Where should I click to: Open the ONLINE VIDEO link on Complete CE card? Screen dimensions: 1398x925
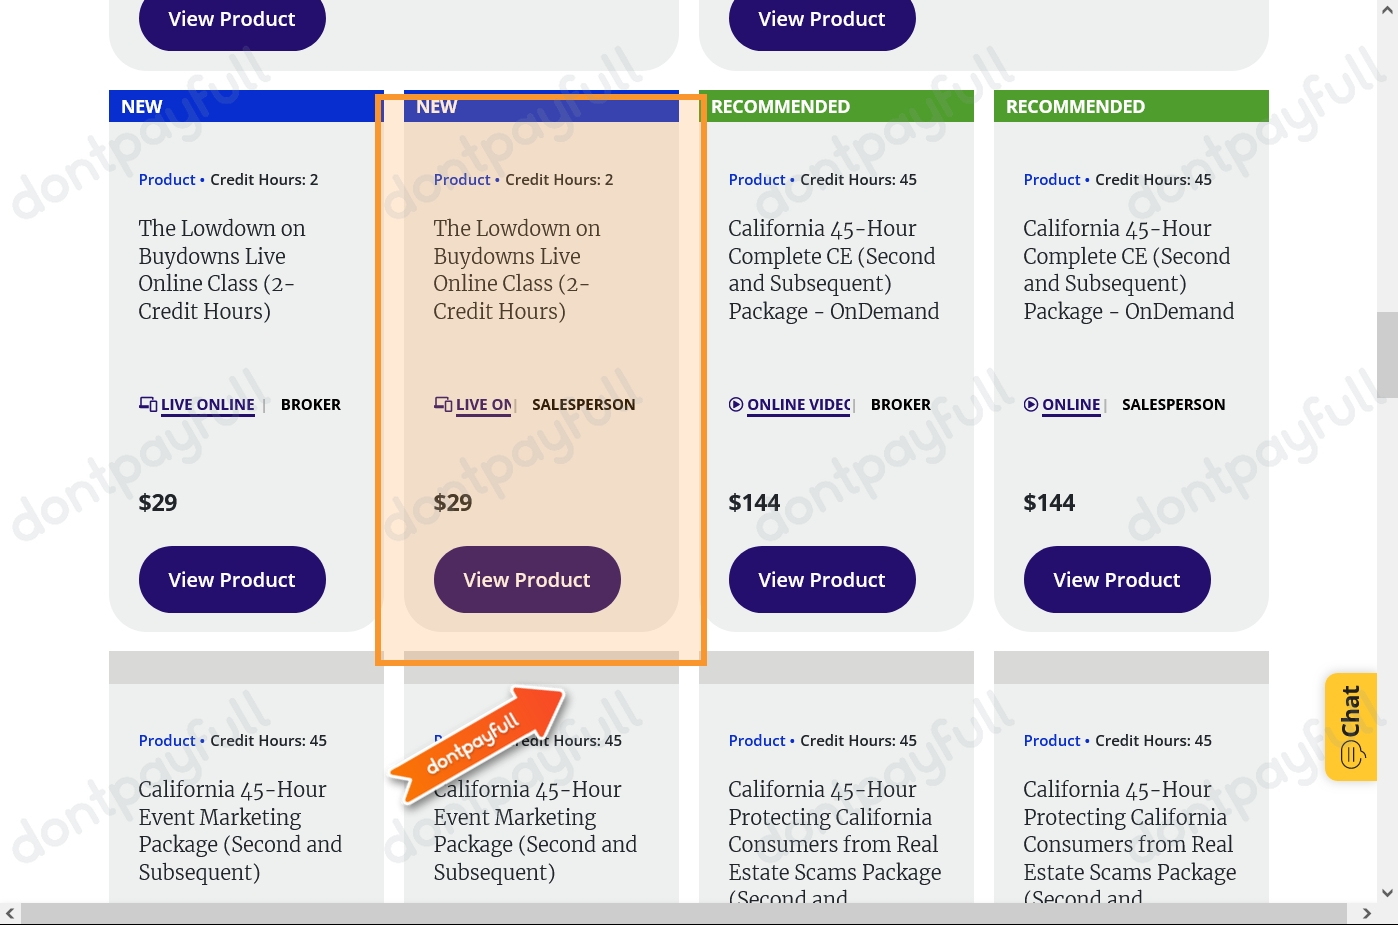pyautogui.click(x=798, y=404)
